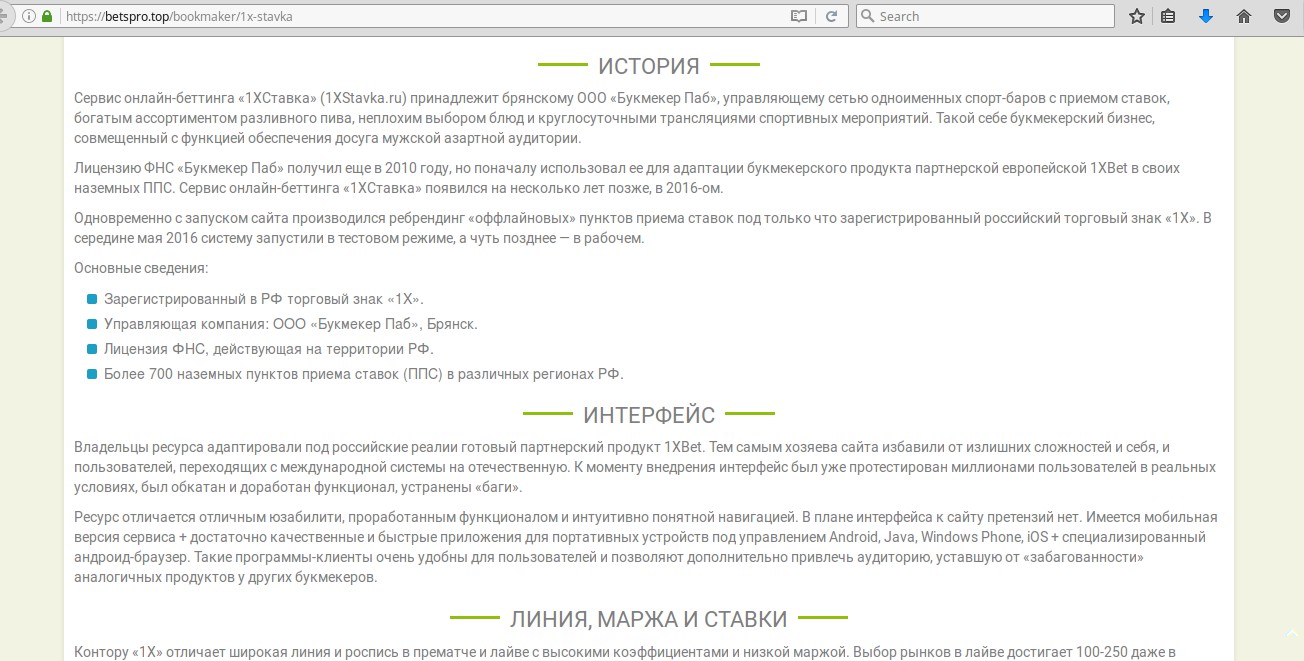1304x661 pixels.
Task: Click the ИНТЕРФЕЙС section heading
Action: coord(649,415)
